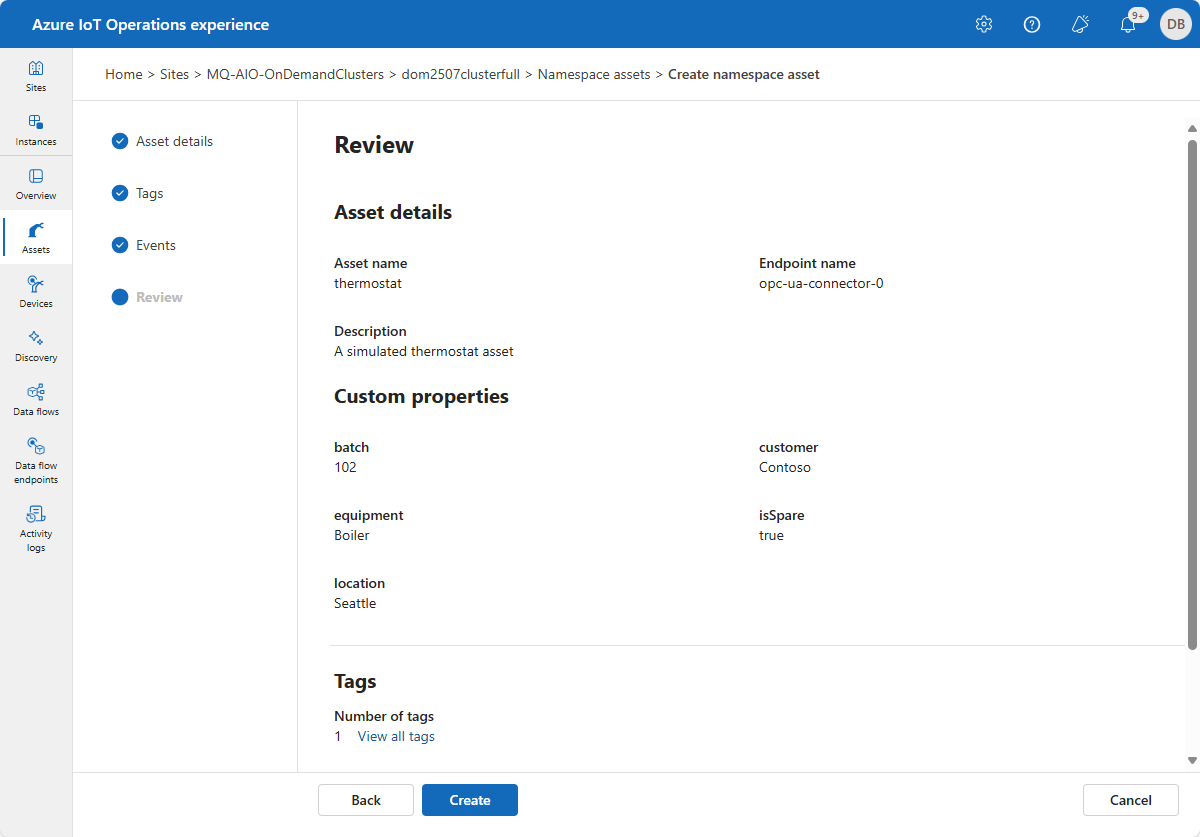Click the Asset details step checkmark
Screen dimensions: 1200x837
coord(120,141)
